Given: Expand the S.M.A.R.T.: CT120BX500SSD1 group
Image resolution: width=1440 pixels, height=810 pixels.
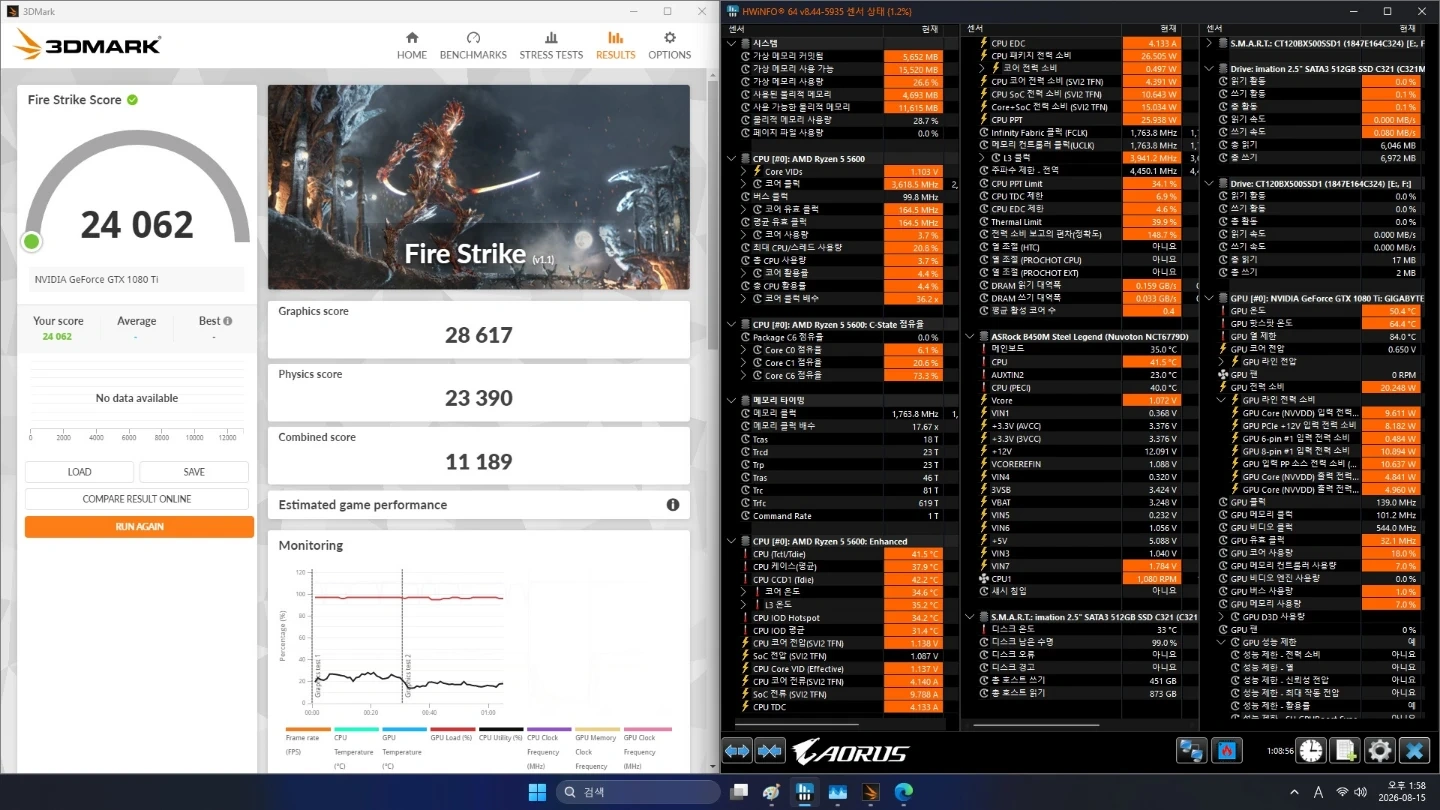Looking at the screenshot, I should click(1209, 43).
